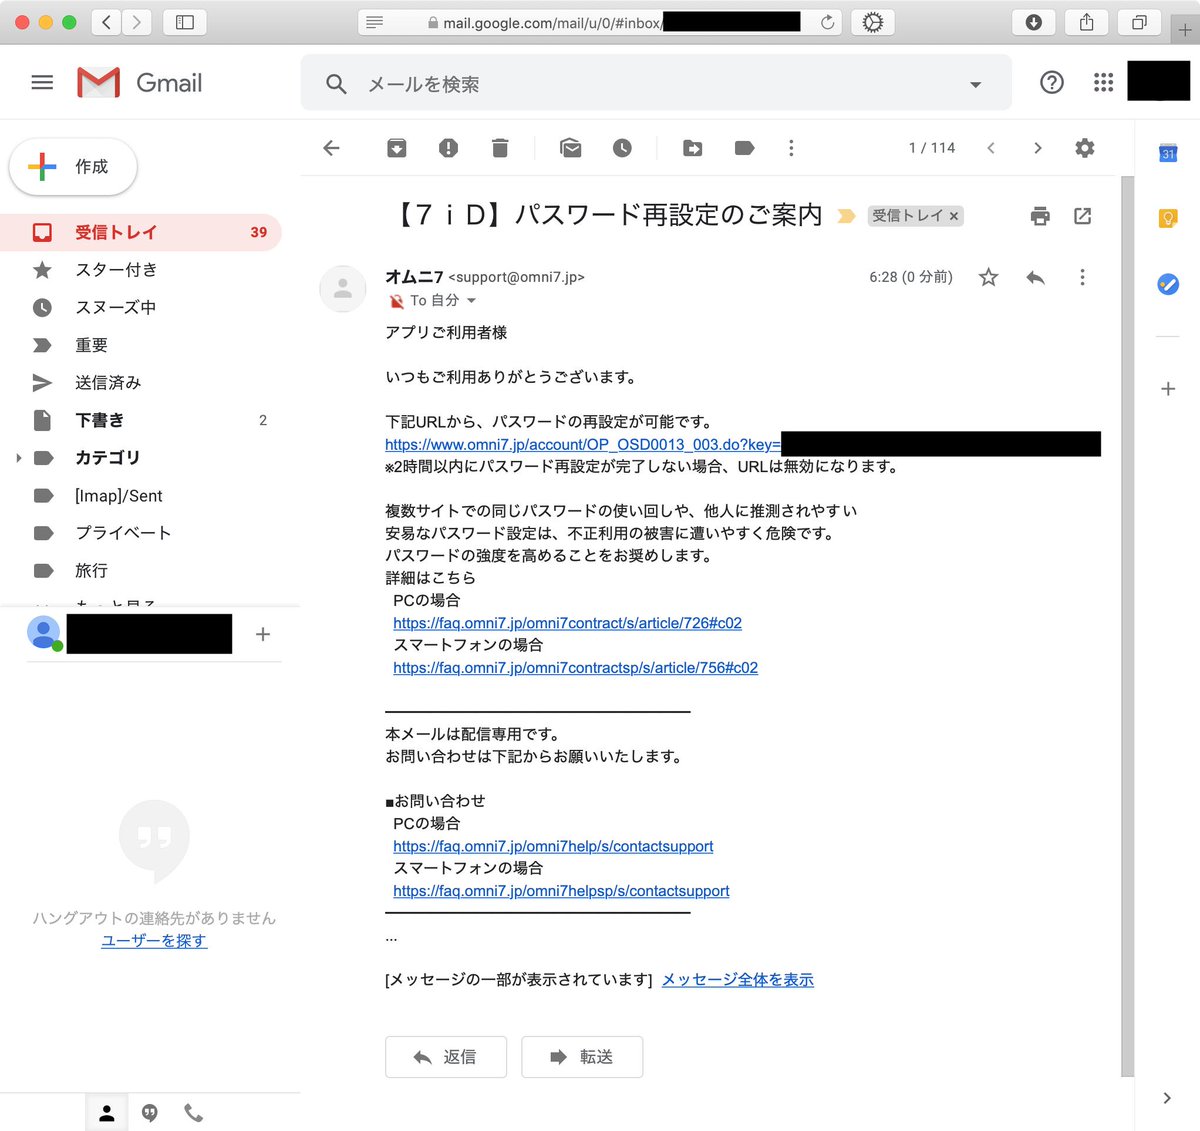Star this email from オムニ7
Viewport: 1200px width, 1131px height.
[988, 277]
